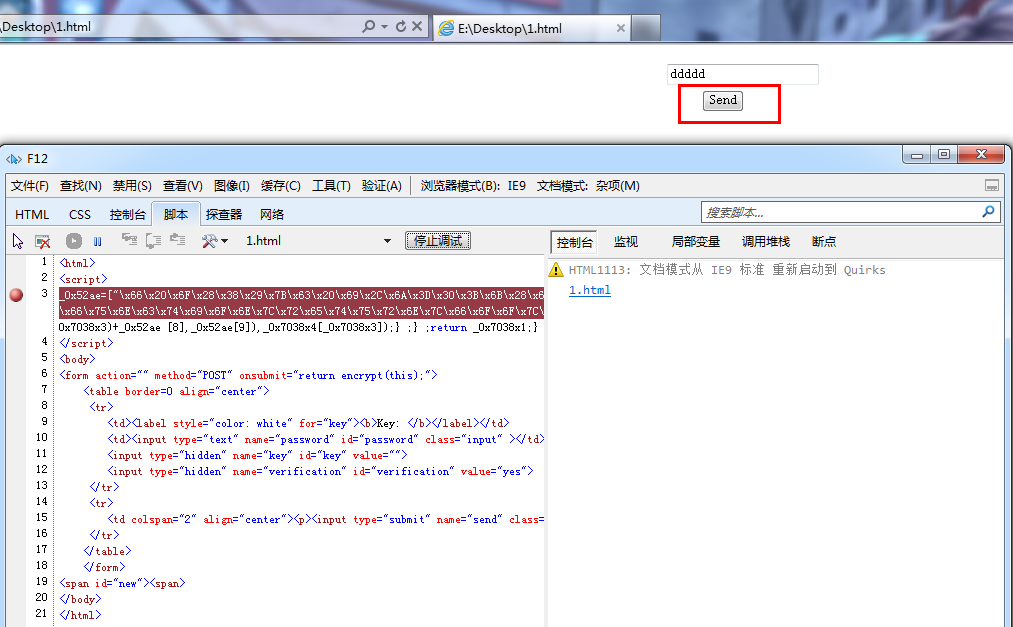Open the 局部变量 locals tab
The image size is (1013, 627).
(x=695, y=242)
